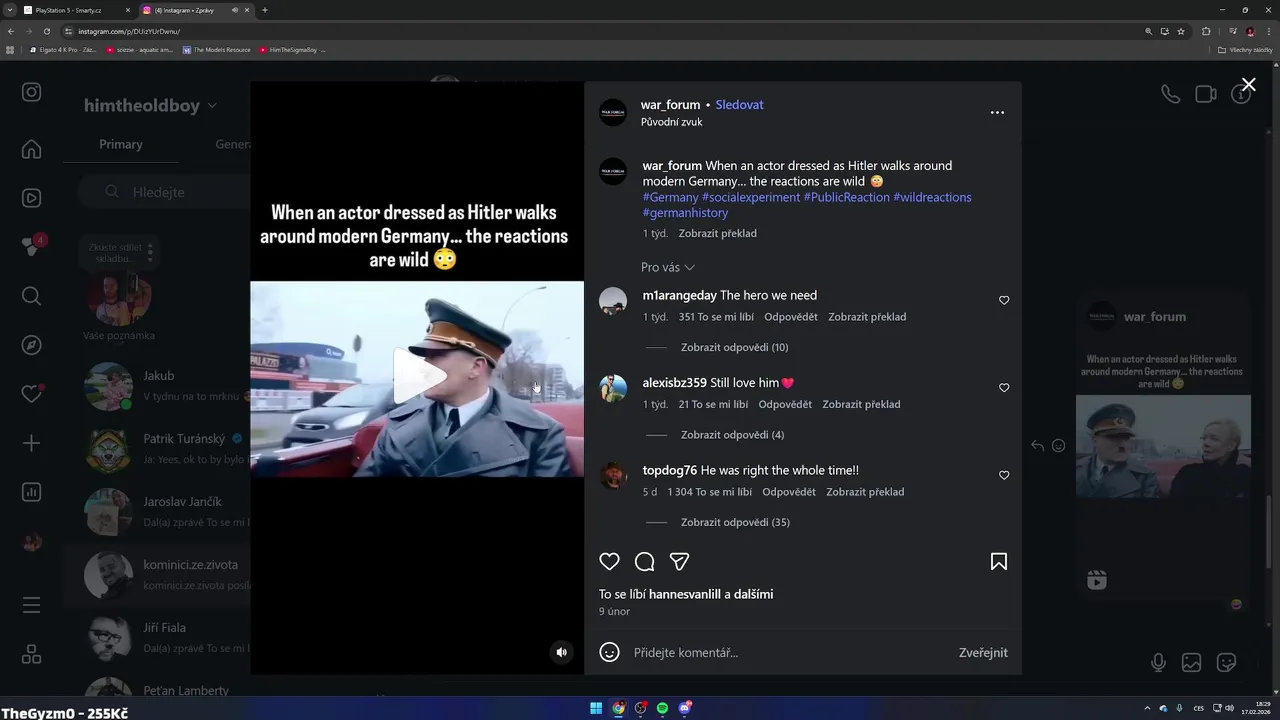Mute the reel audio with the speaker button

[x=562, y=652]
